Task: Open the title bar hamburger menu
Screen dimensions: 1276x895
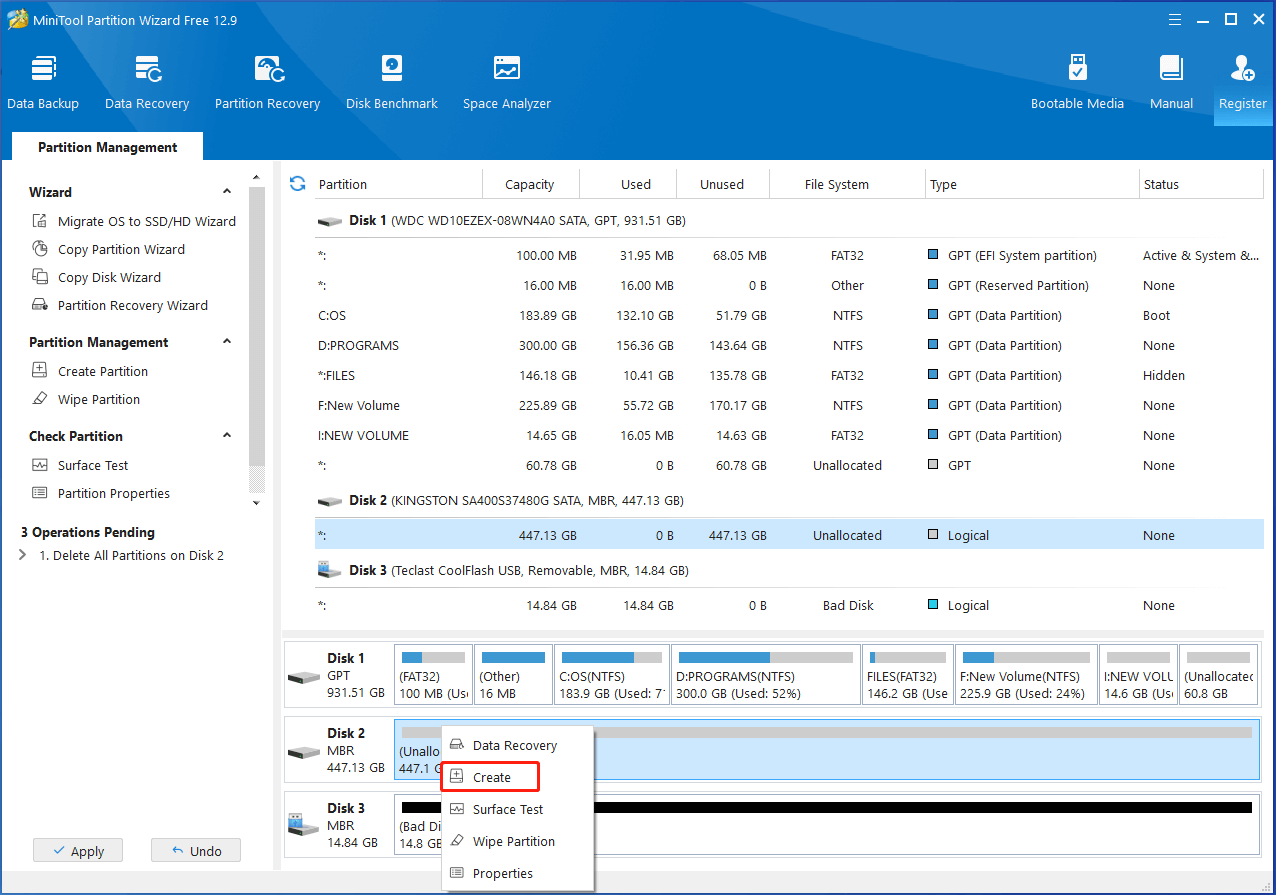Action: pos(1173,19)
